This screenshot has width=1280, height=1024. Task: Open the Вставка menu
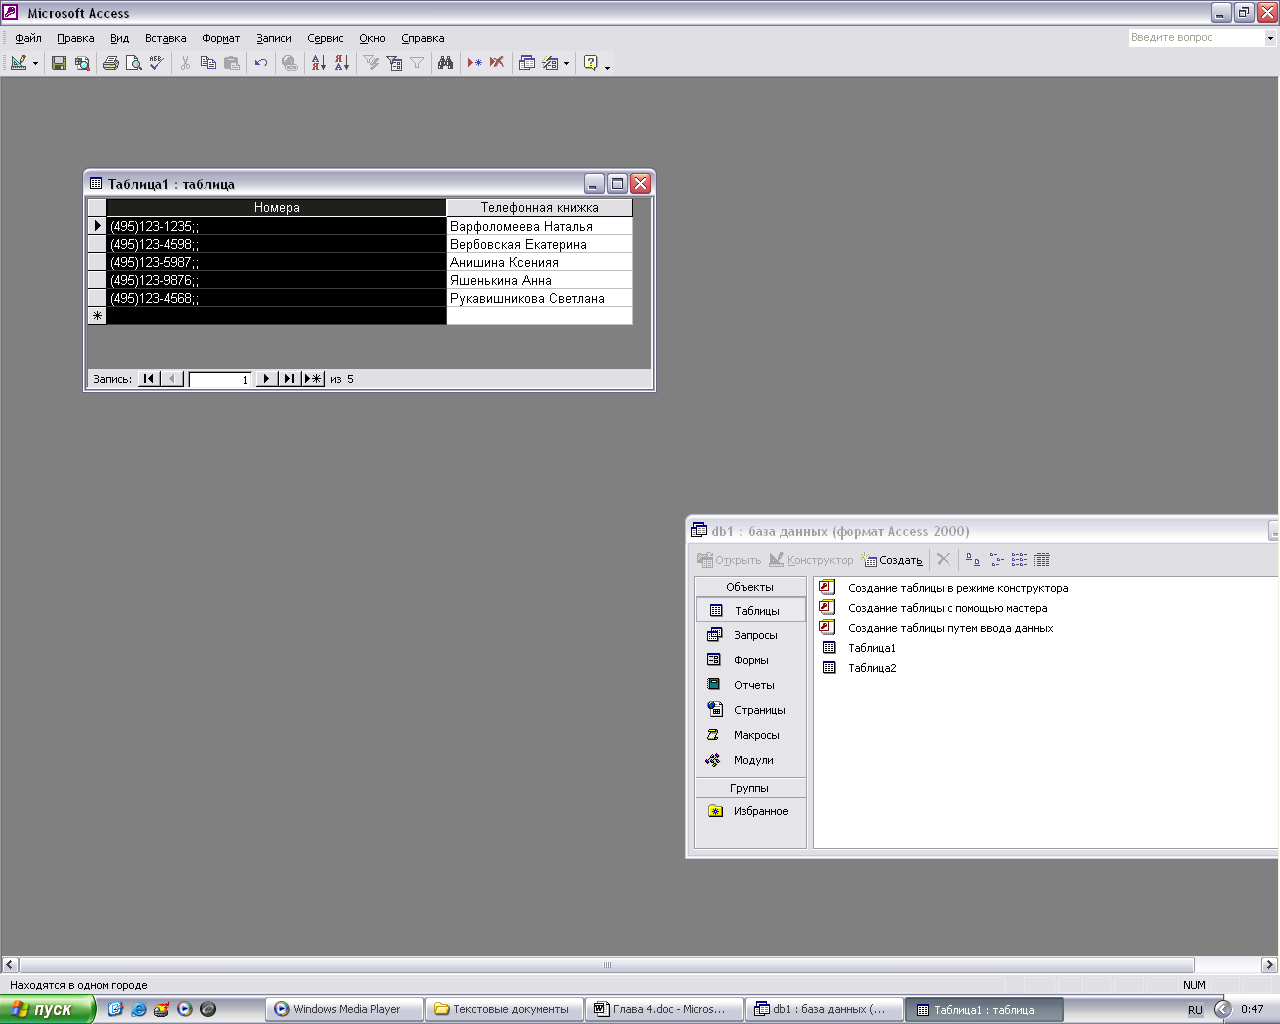[166, 38]
